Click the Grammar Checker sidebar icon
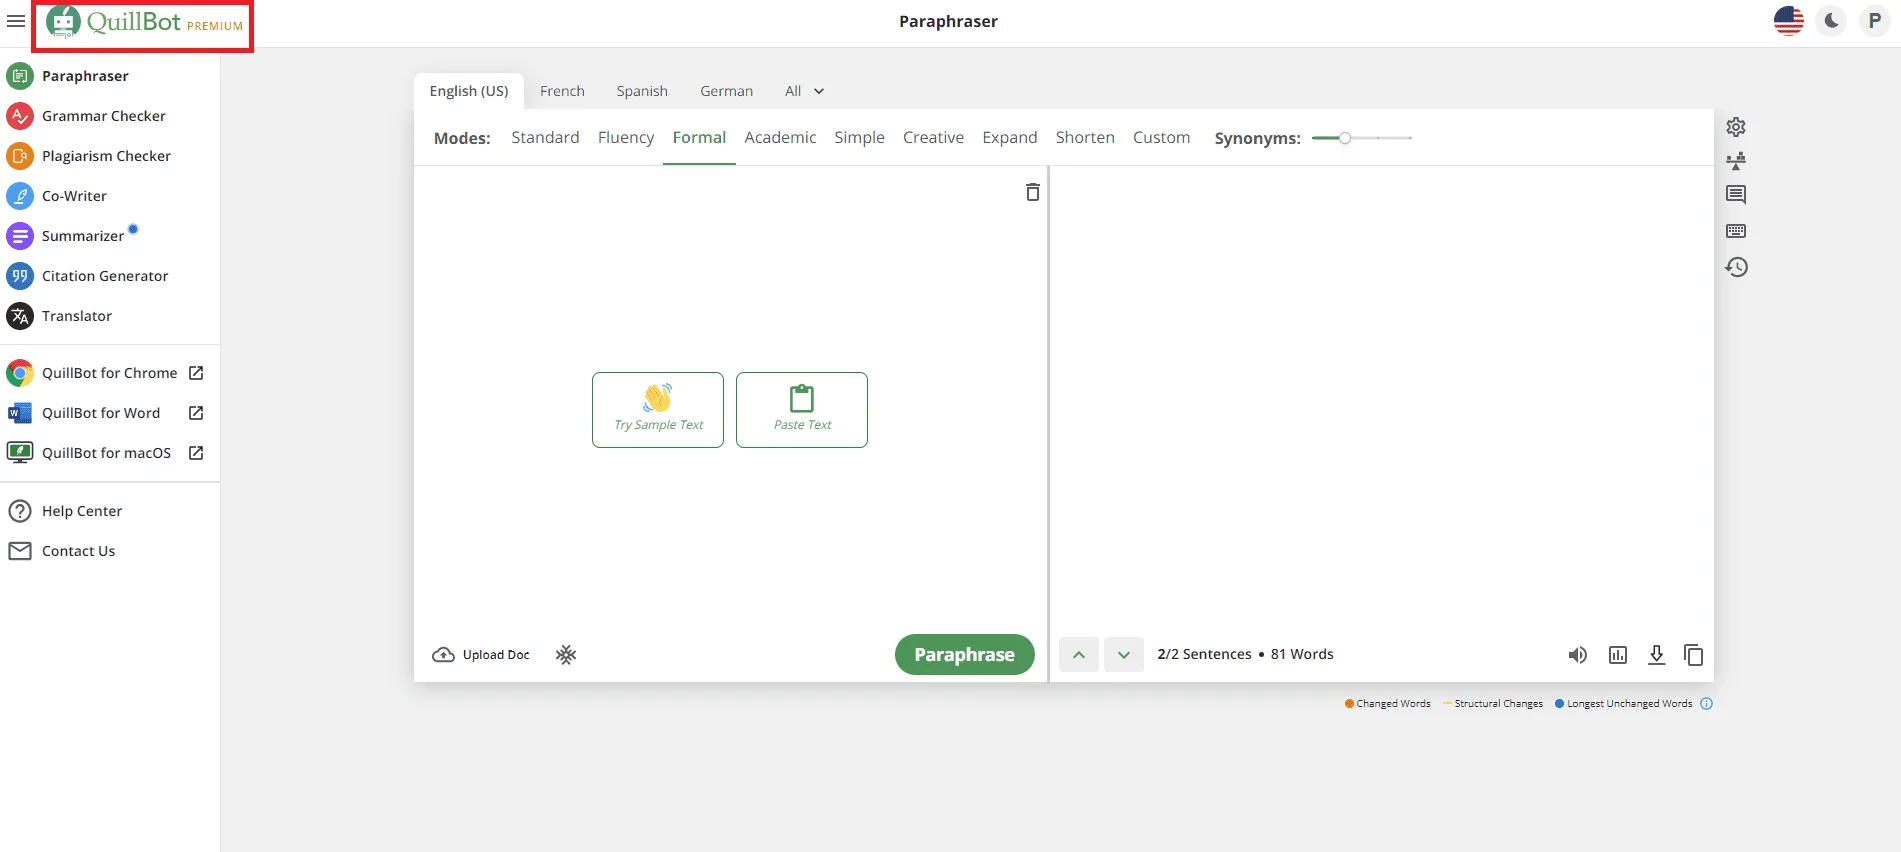1901x852 pixels. coord(20,116)
